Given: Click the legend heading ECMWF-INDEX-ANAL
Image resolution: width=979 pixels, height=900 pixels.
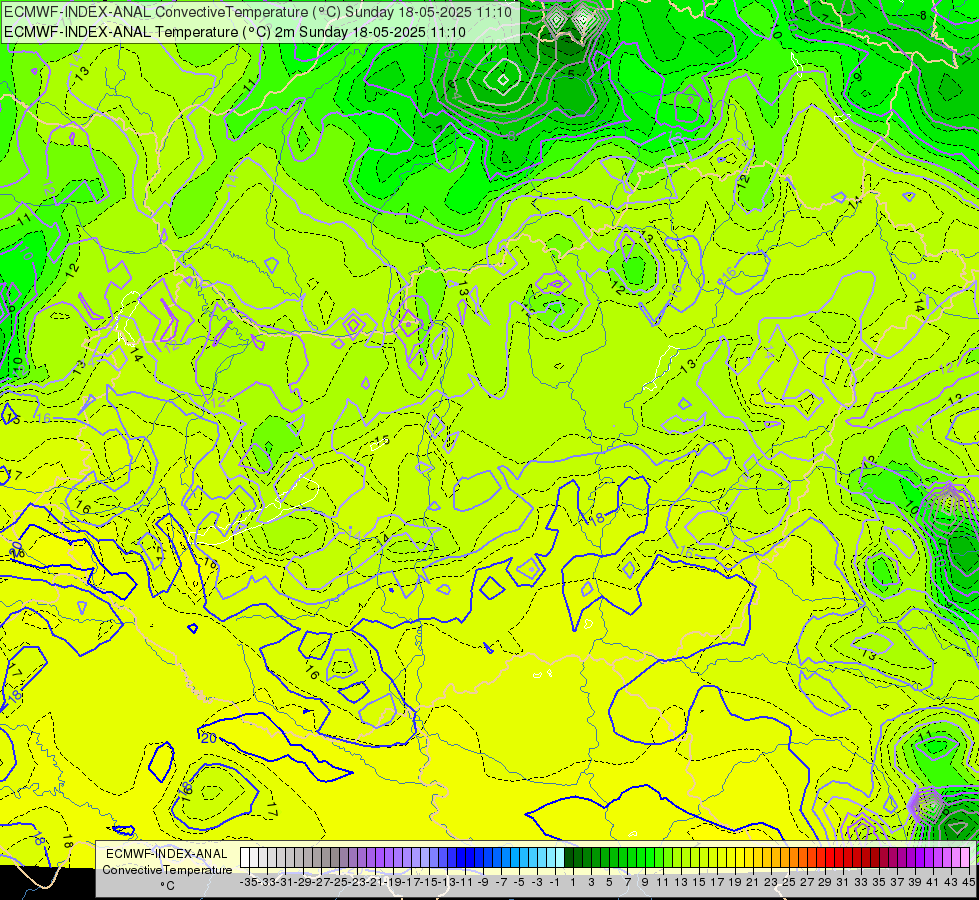Looking at the screenshot, I should pyautogui.click(x=167, y=854).
